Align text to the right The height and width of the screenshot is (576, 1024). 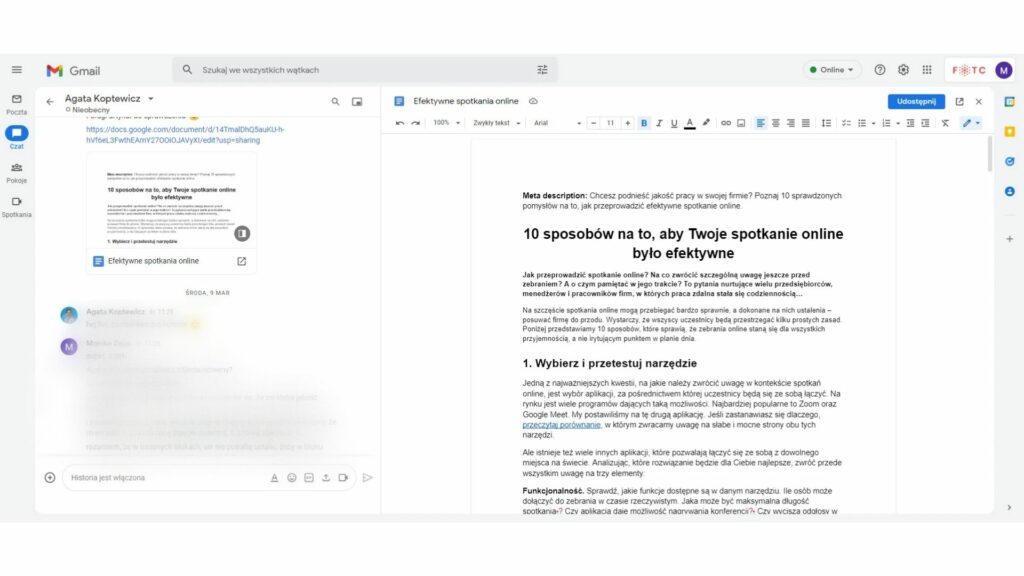tap(791, 123)
